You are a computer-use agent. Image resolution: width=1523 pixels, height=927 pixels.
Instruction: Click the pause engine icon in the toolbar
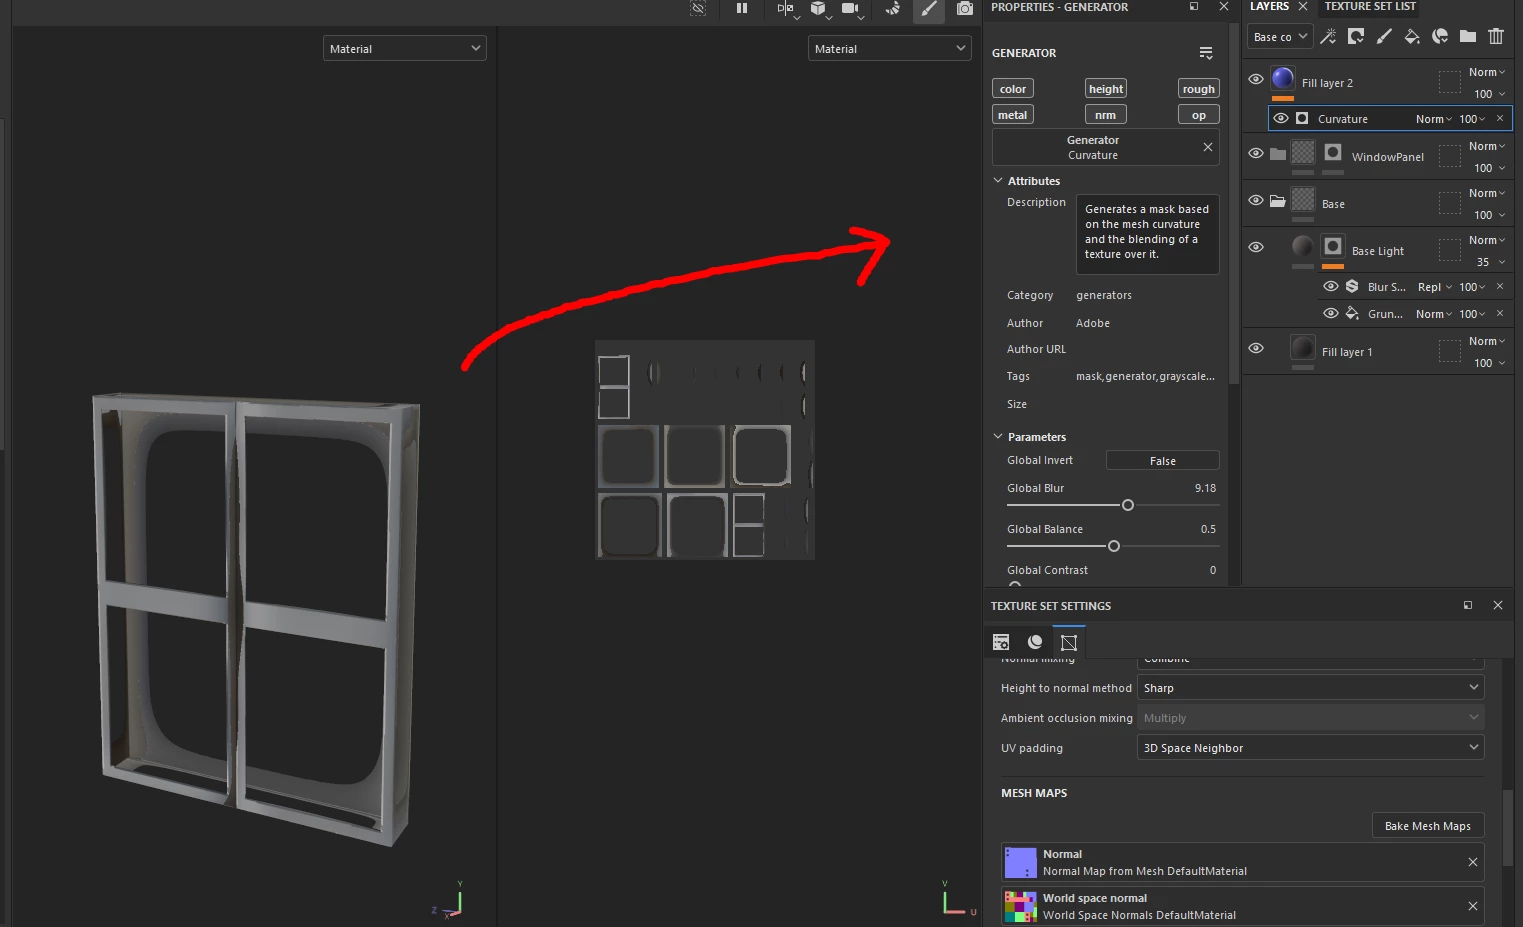coord(742,8)
